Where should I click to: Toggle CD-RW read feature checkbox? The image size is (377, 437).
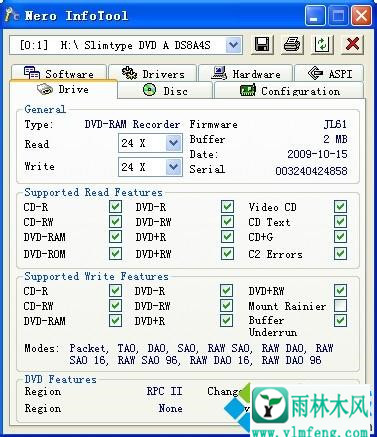pos(115,222)
